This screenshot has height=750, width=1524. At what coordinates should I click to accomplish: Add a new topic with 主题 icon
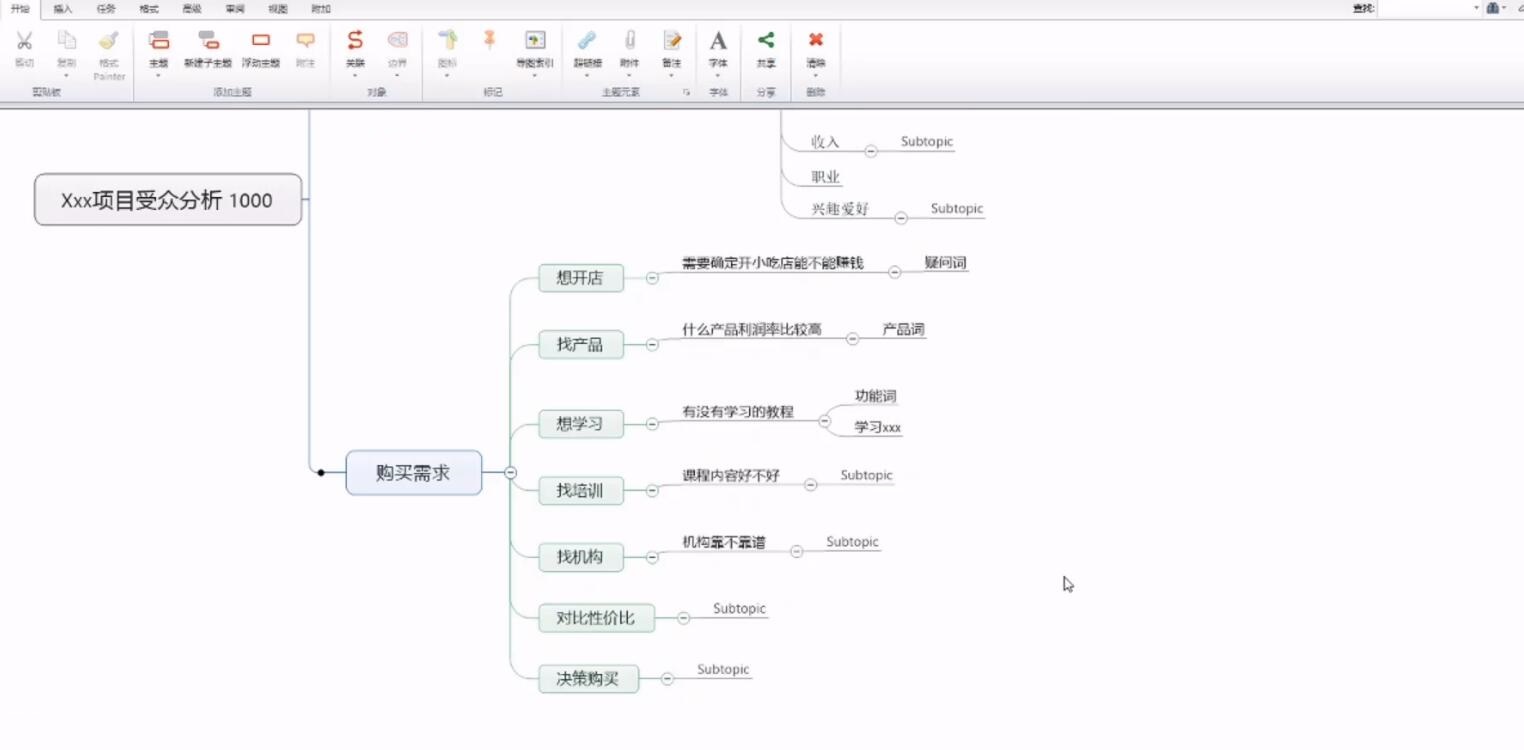158,41
